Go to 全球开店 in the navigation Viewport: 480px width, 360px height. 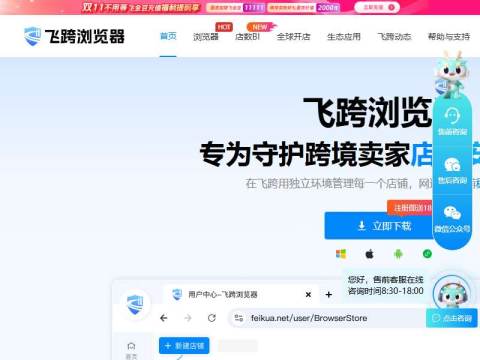(293, 37)
